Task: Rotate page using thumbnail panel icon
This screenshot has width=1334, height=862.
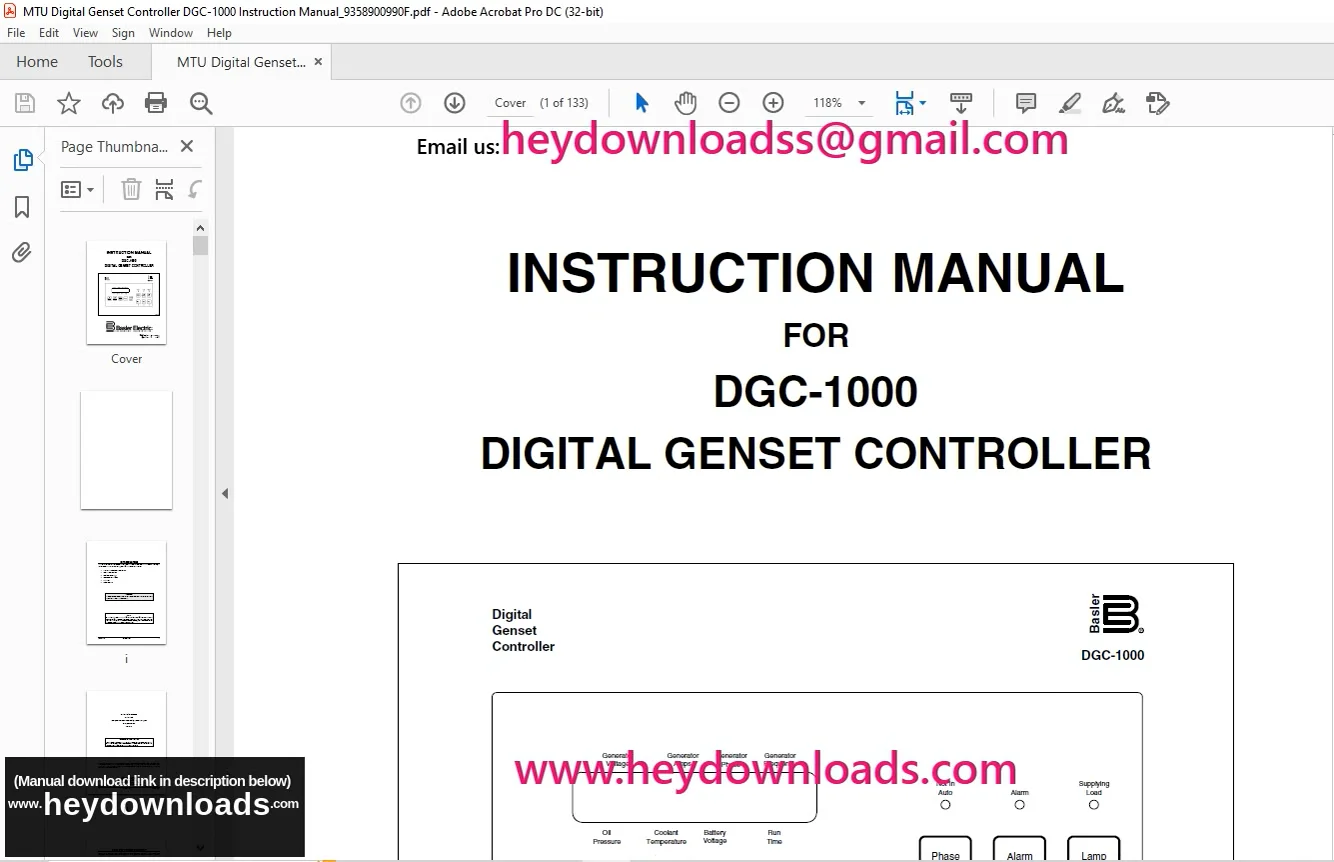Action: 196,189
